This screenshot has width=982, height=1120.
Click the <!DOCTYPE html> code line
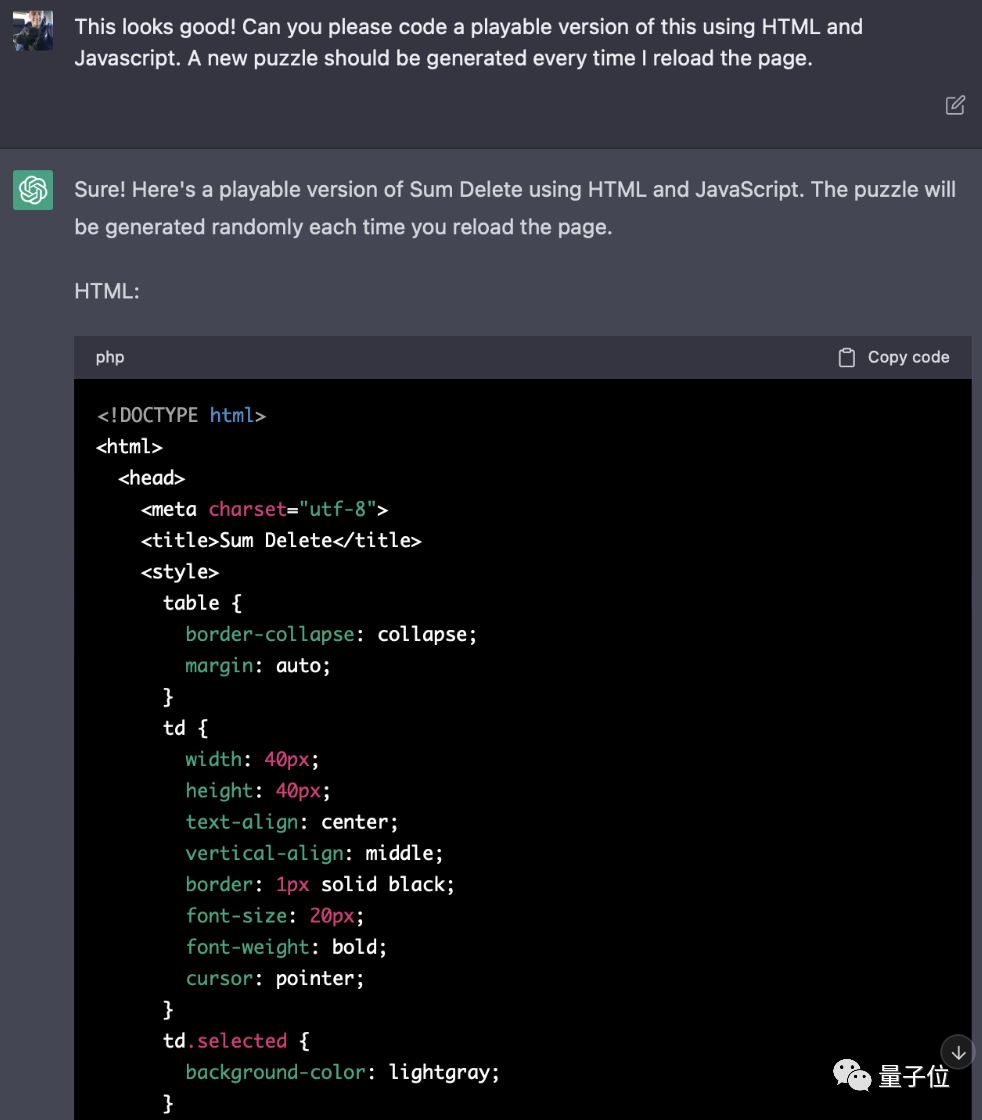point(181,415)
